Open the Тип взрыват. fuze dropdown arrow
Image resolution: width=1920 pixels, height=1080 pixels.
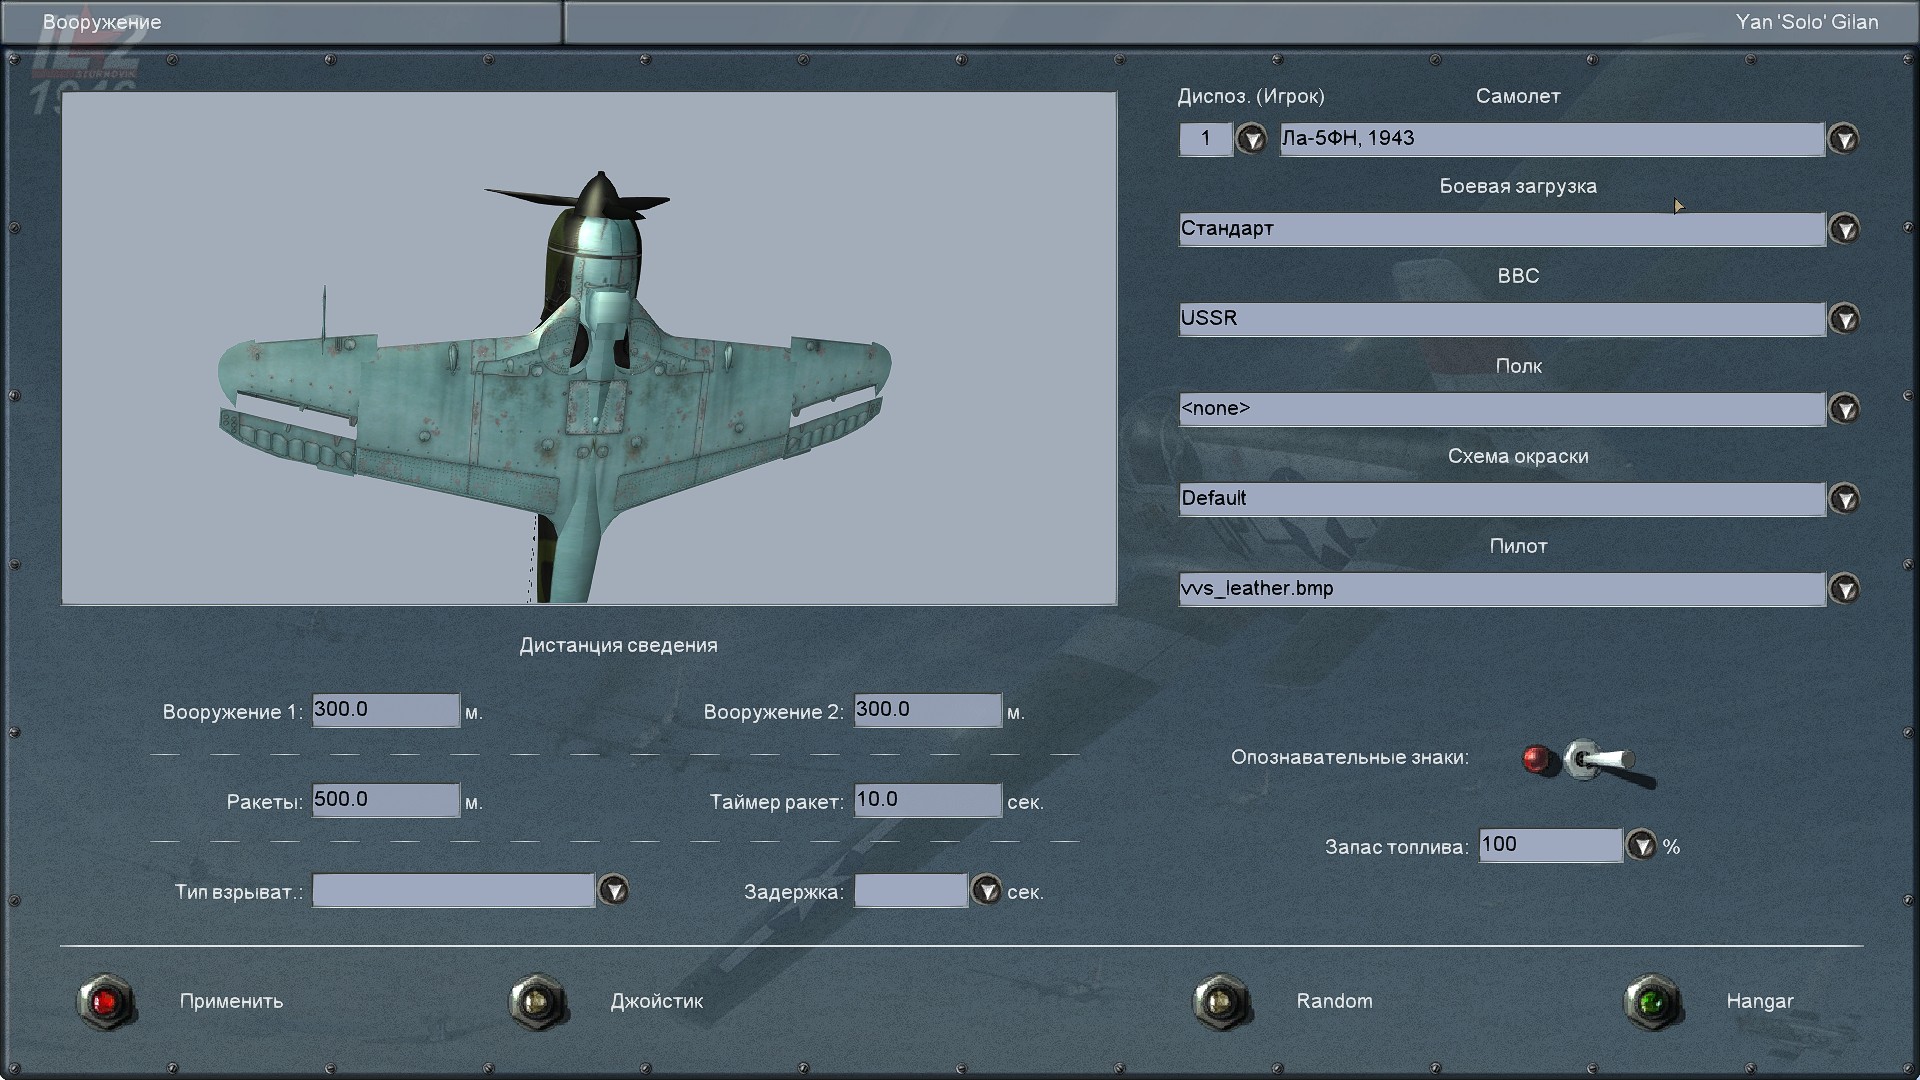click(x=613, y=890)
